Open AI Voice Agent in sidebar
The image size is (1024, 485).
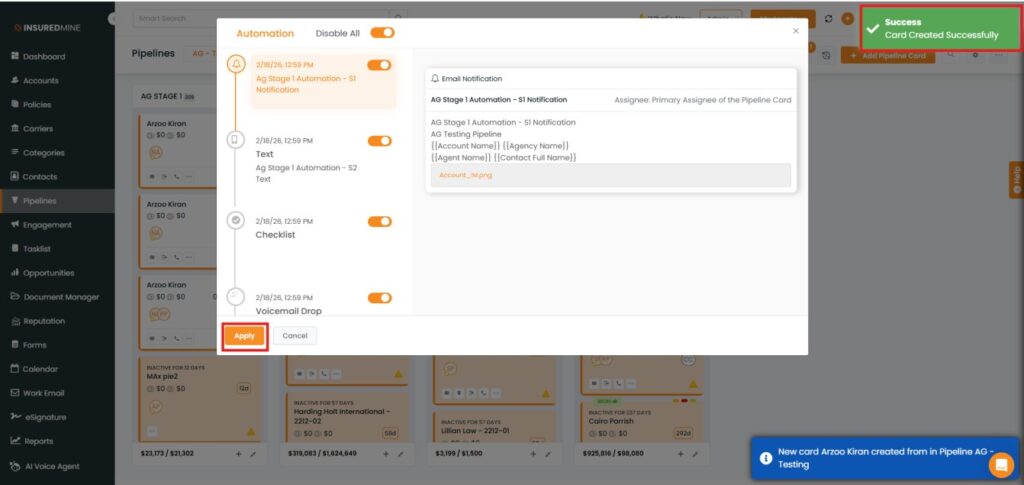coord(51,466)
